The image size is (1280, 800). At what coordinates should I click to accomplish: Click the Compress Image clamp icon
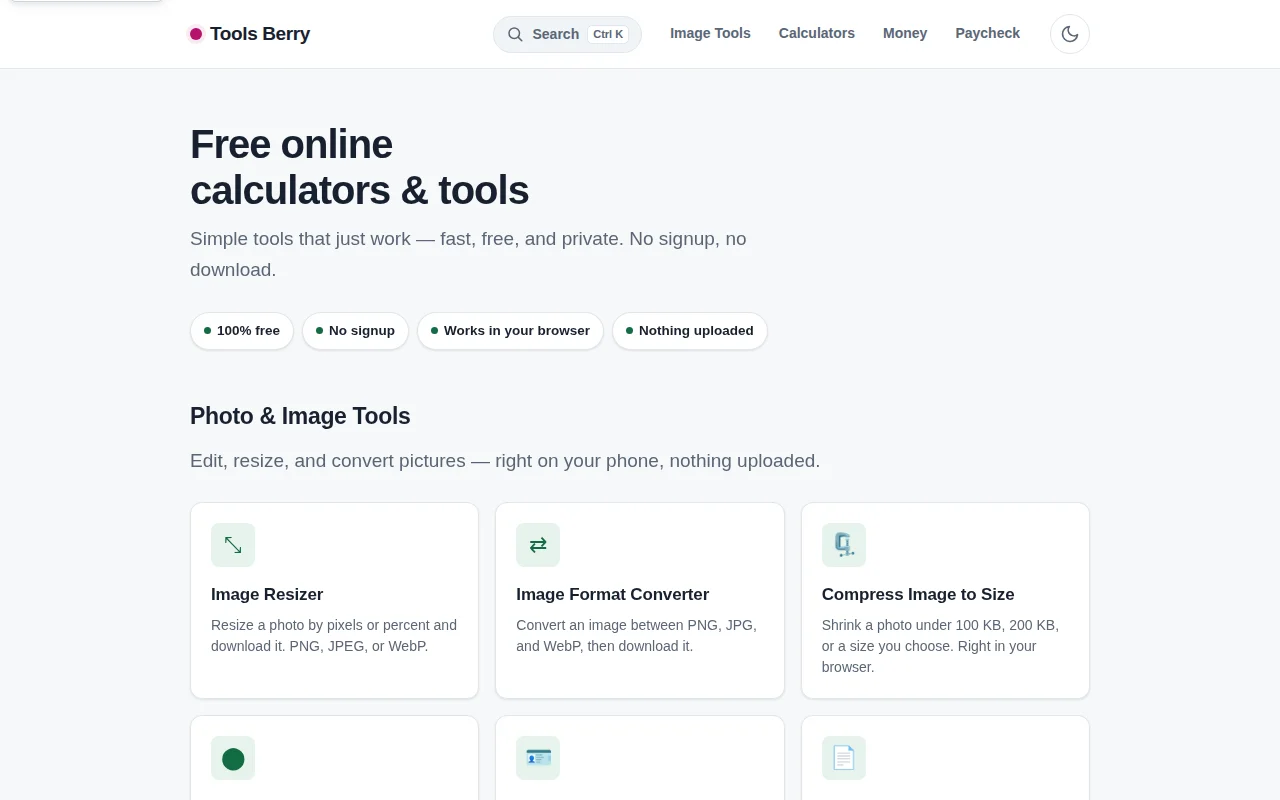[x=844, y=545]
